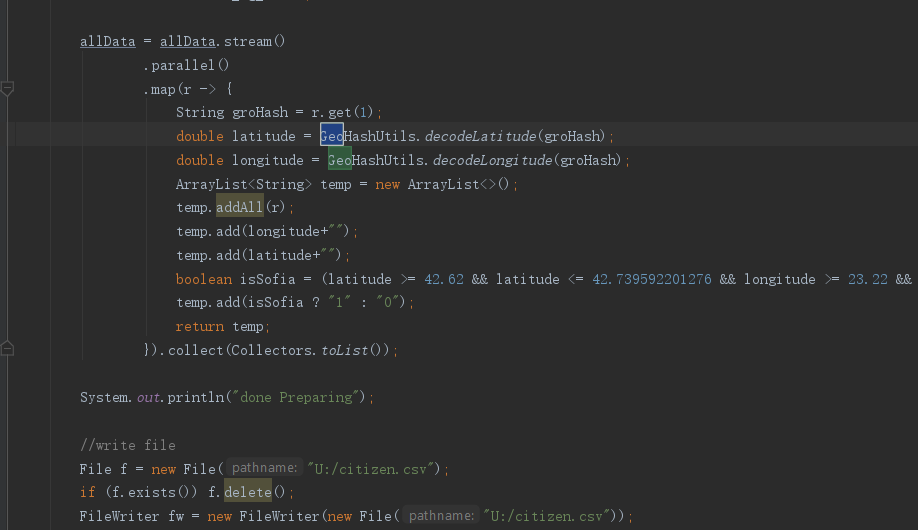Click temp.add(isSofia ternary line
This screenshot has height=530, width=918.
tap(294, 303)
